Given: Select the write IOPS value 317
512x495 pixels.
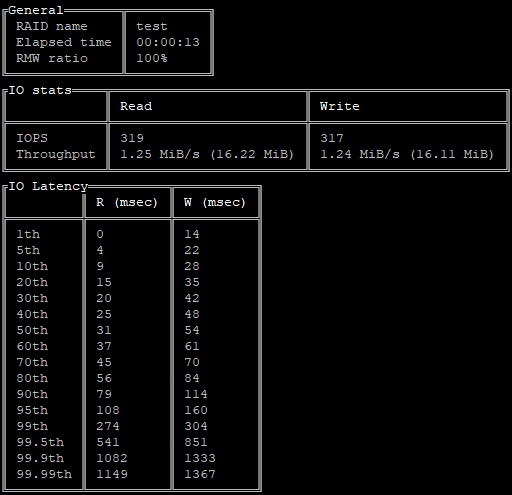Looking at the screenshot, I should click(x=332, y=138).
